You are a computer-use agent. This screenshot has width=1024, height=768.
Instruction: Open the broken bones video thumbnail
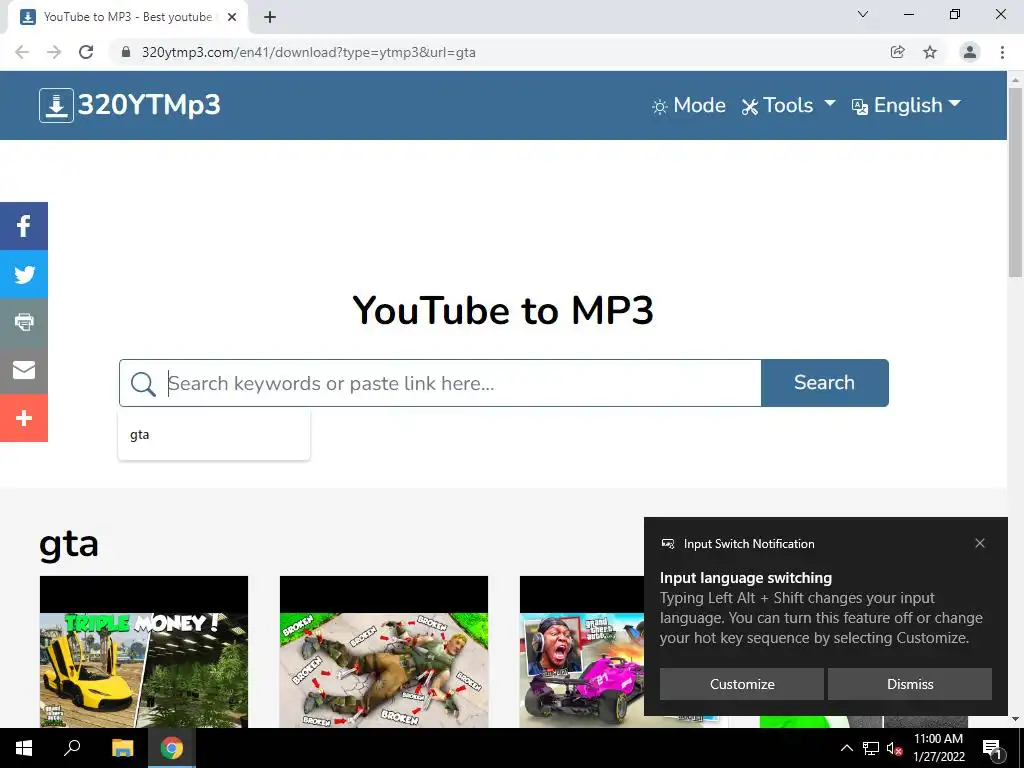click(x=384, y=652)
